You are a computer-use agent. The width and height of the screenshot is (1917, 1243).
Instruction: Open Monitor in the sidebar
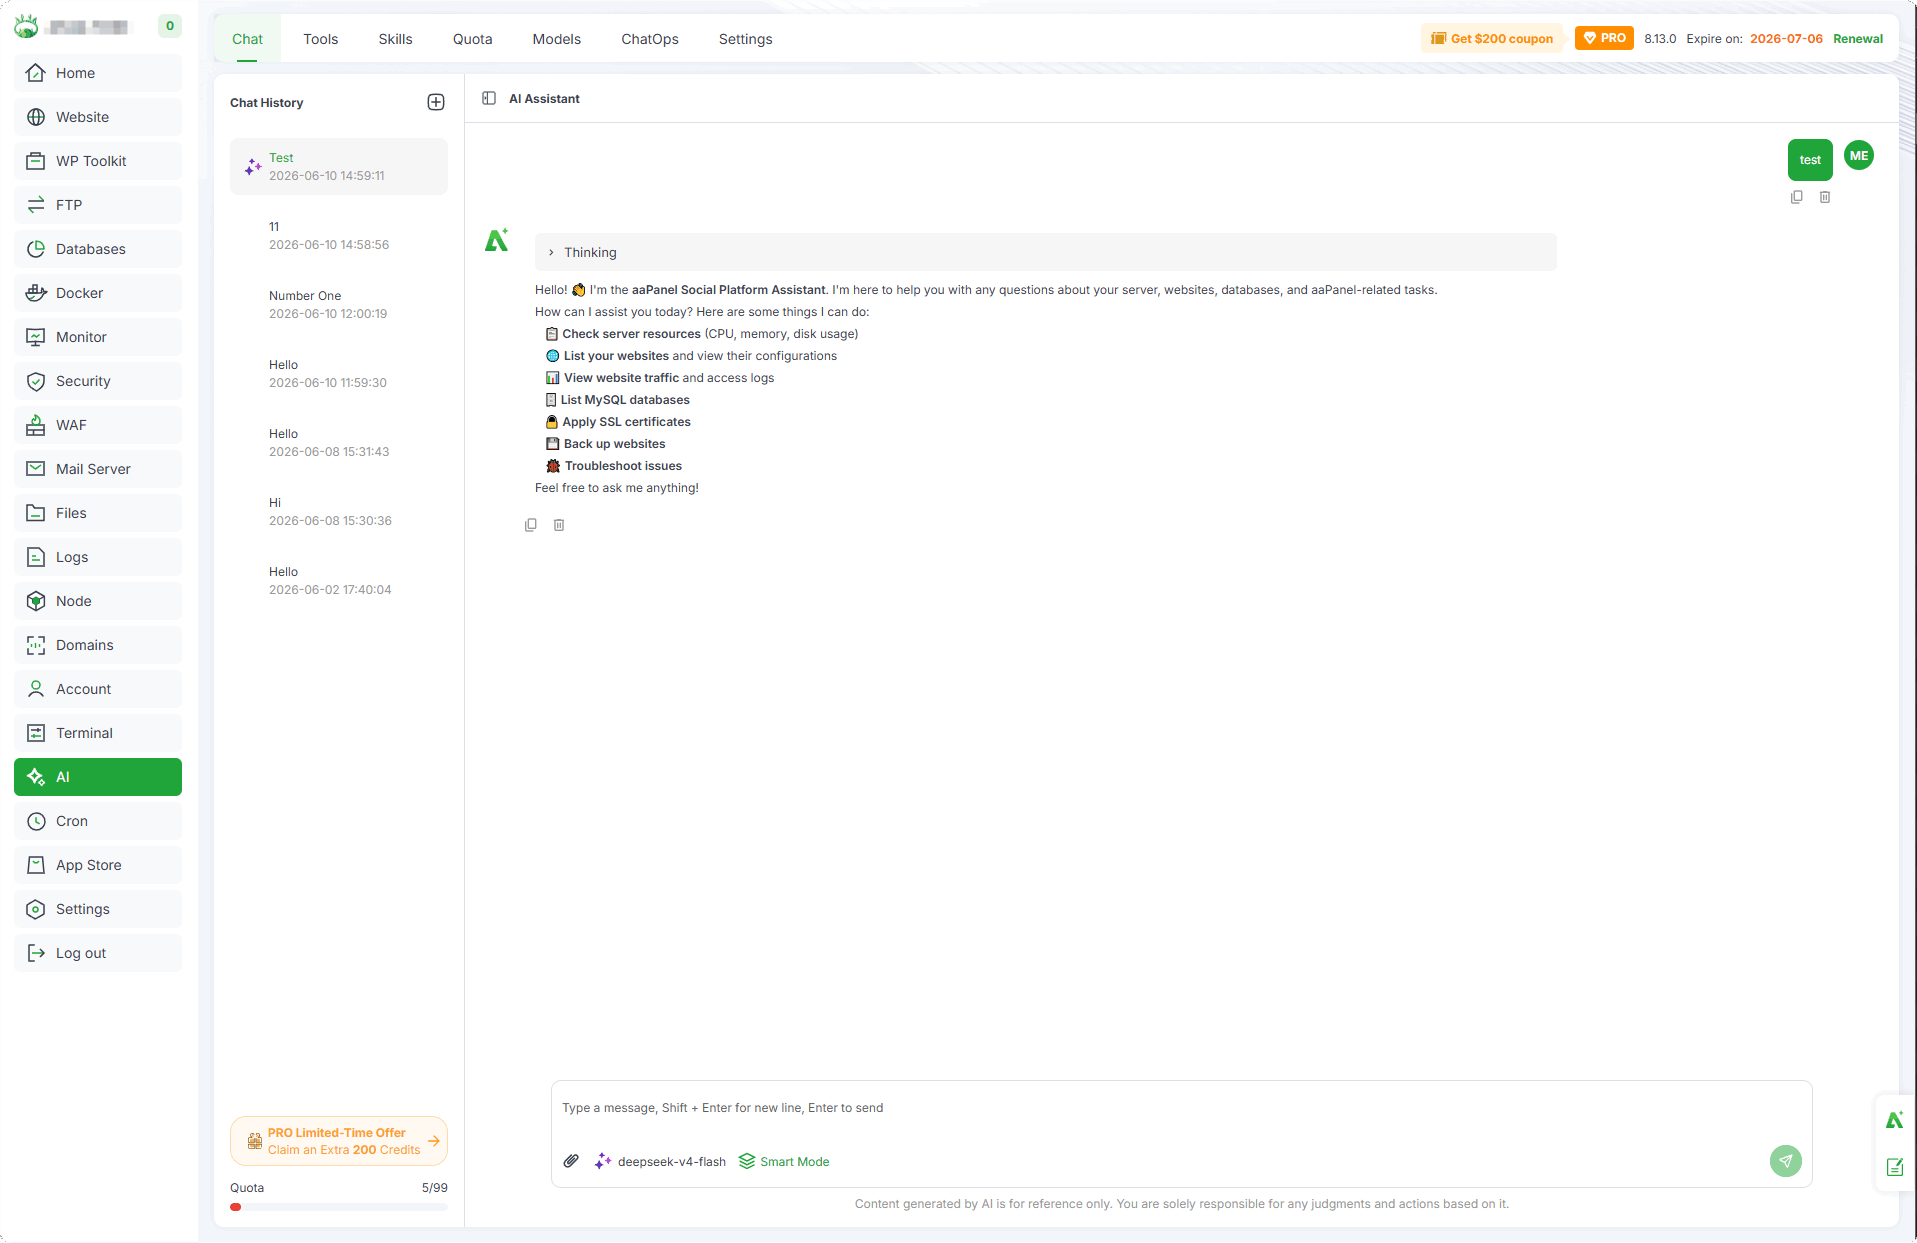(98, 337)
